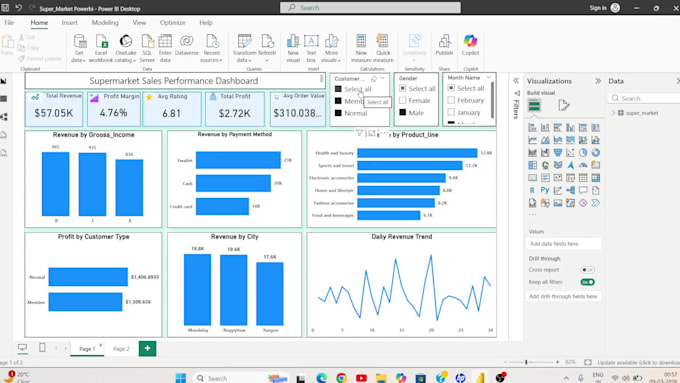Screen dimensions: 680x383
Task: Open Month Name slicer dropdown chevron
Action: click(489, 77)
